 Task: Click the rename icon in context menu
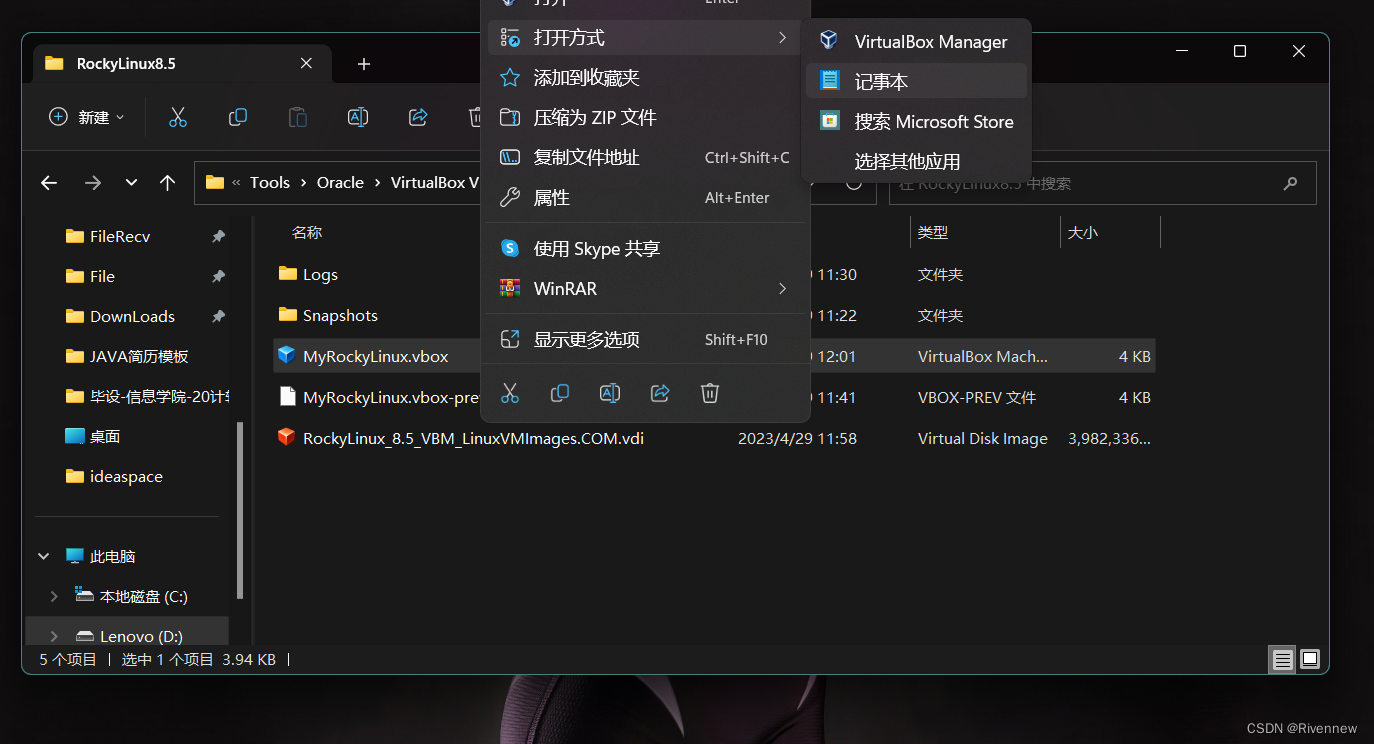pos(610,393)
